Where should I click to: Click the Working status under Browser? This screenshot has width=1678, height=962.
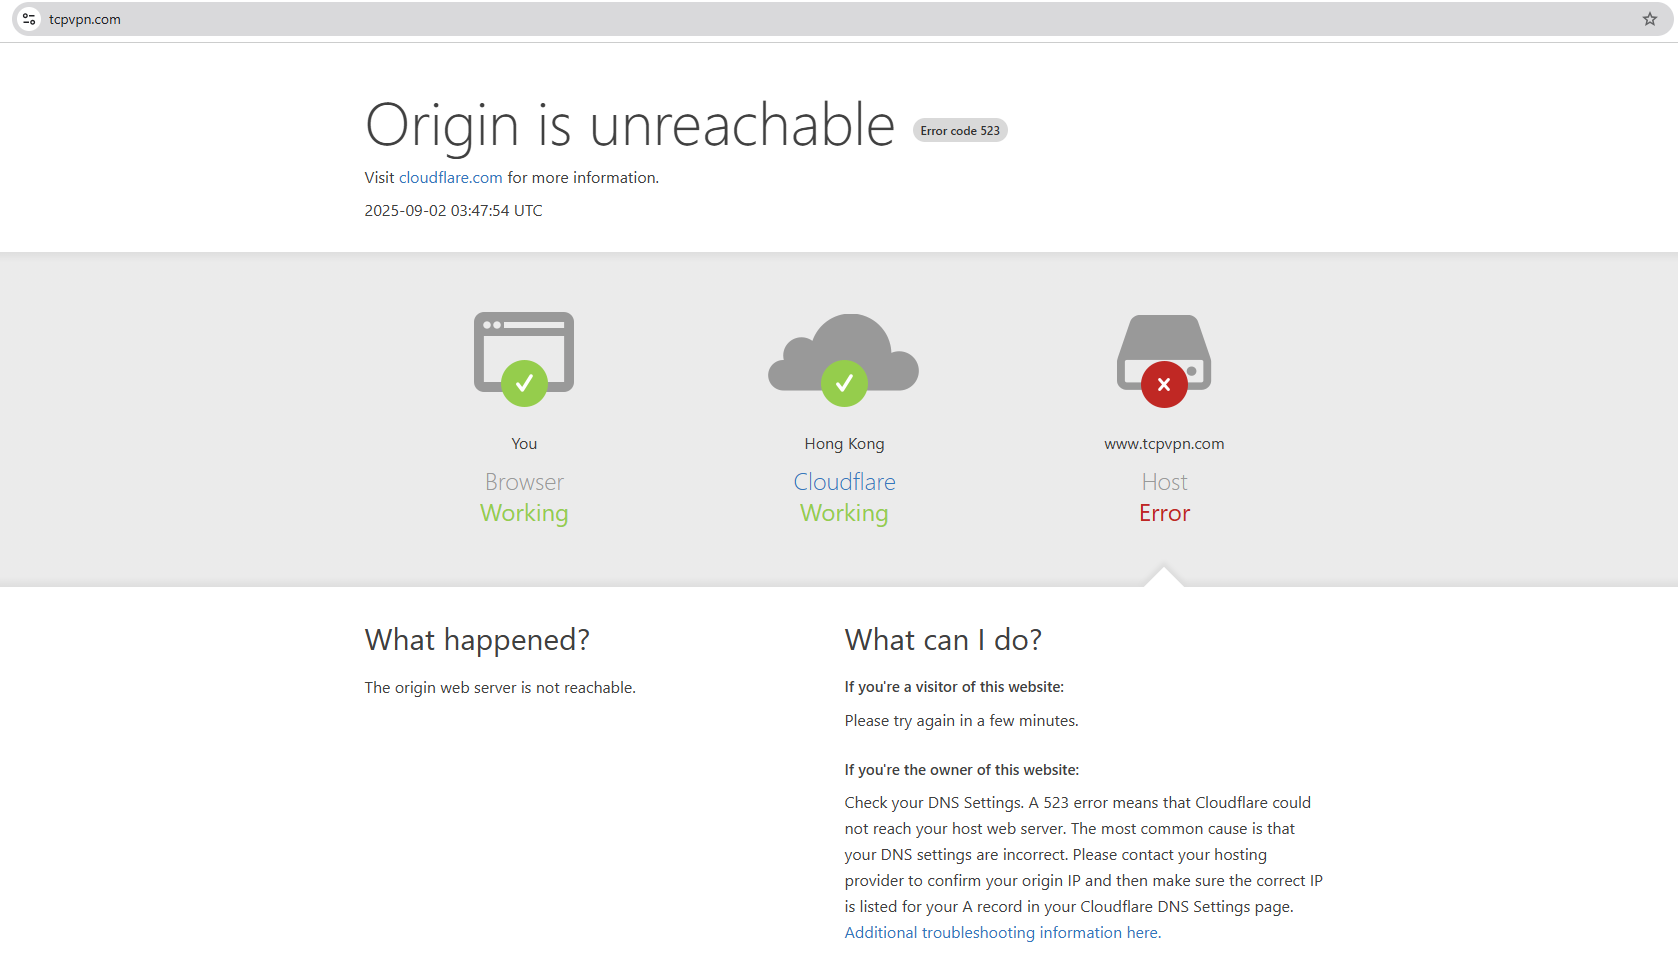click(x=524, y=513)
